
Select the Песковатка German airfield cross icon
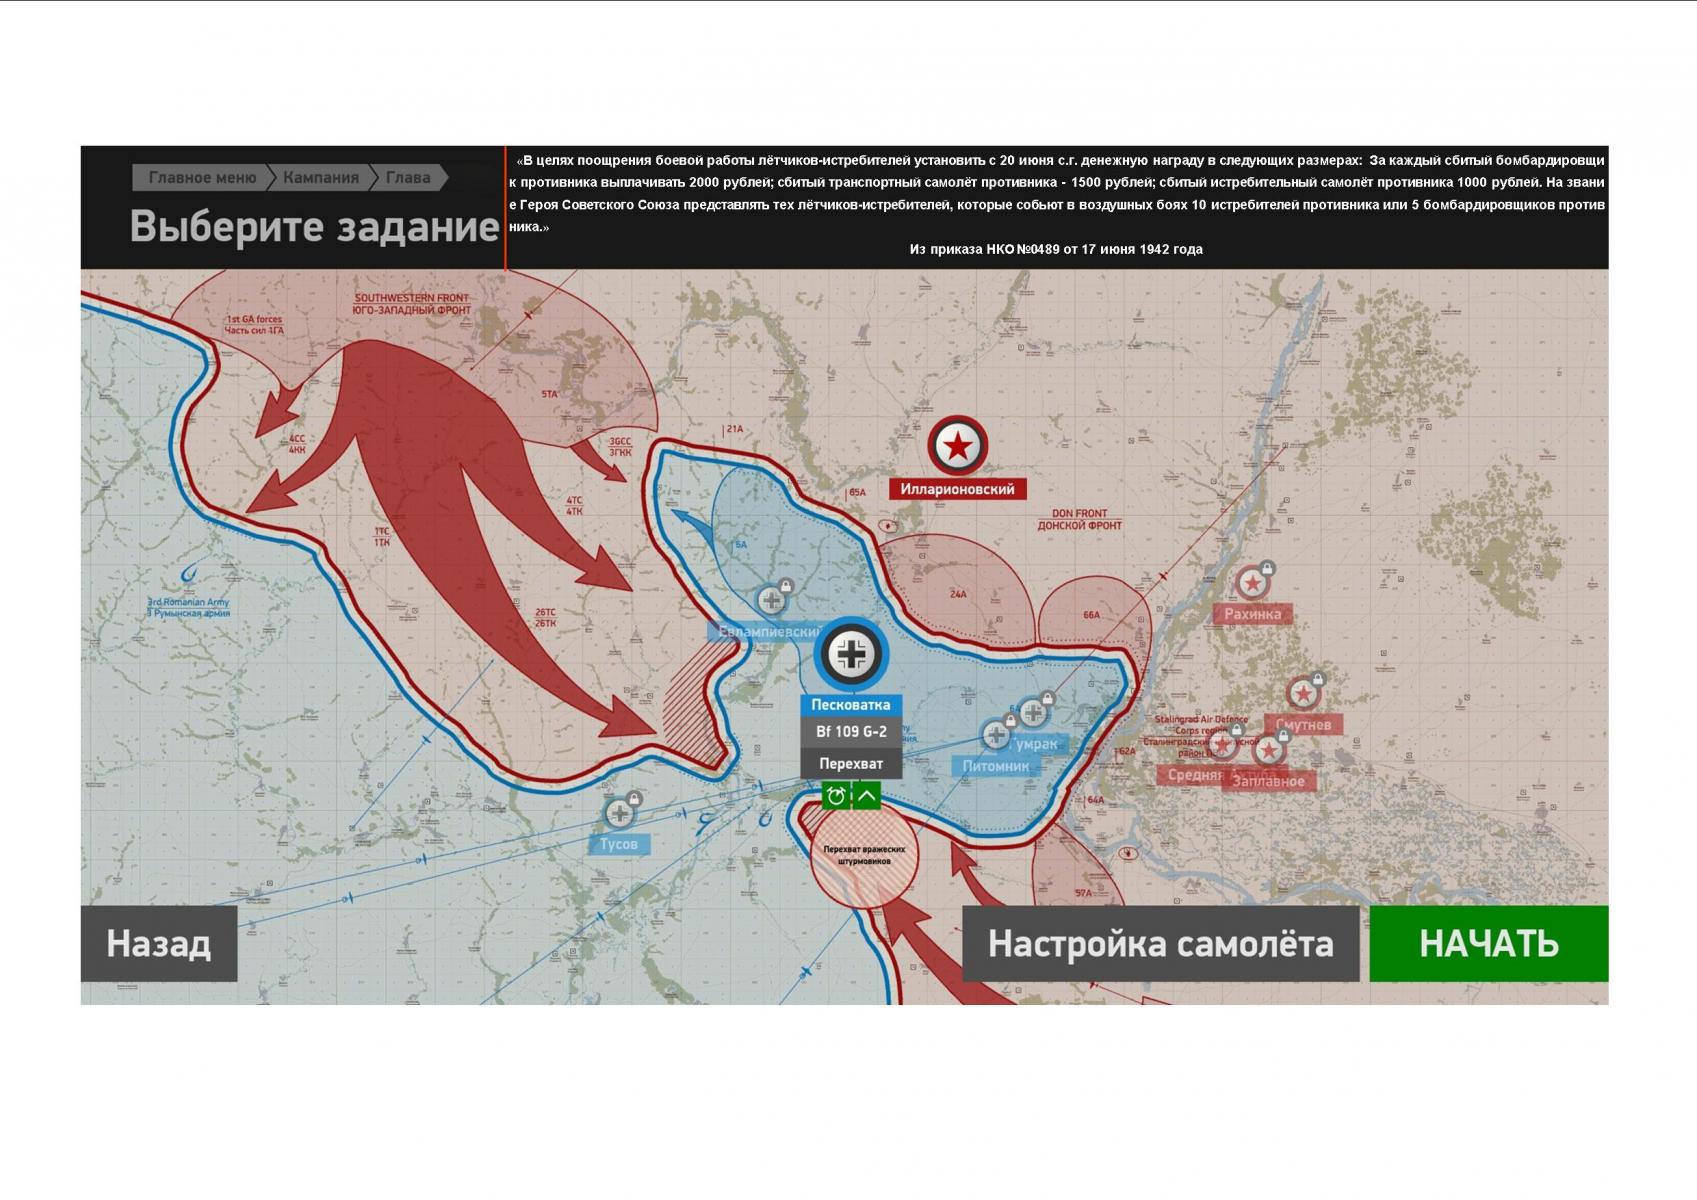tap(851, 654)
